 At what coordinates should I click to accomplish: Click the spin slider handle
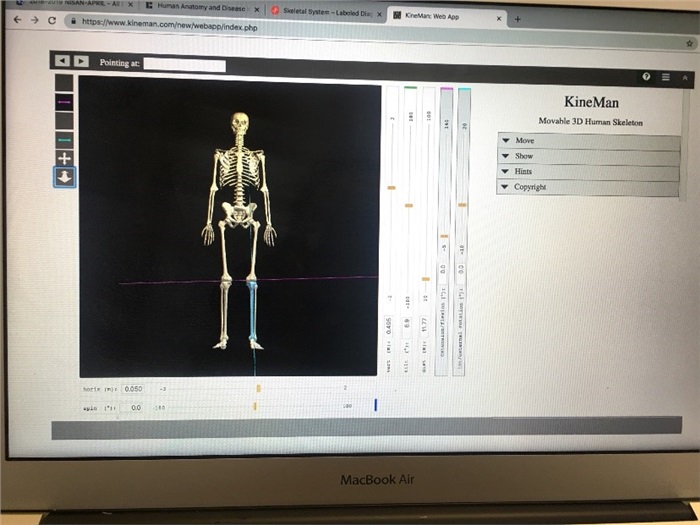[x=255, y=406]
